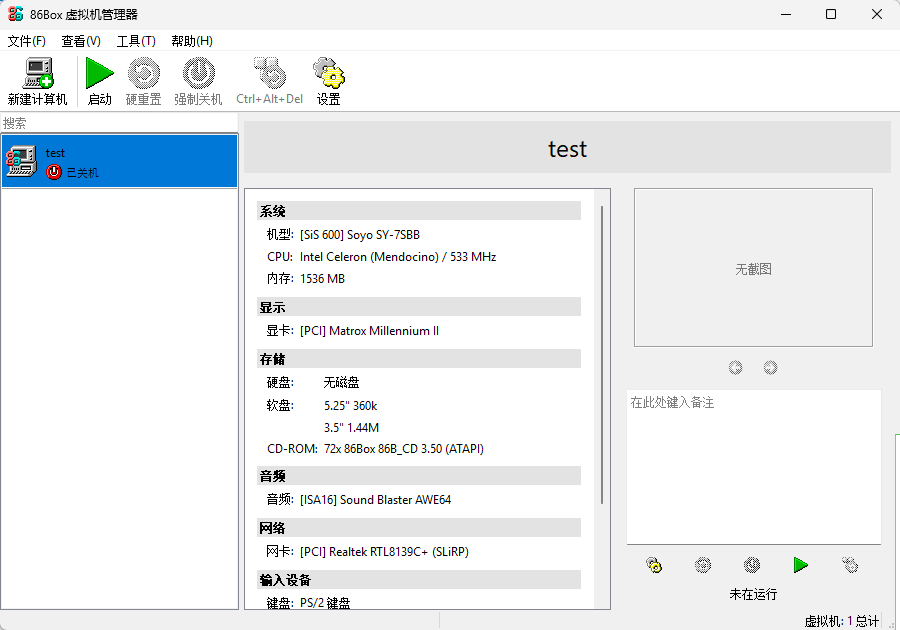900x630 pixels.
Task: Click the small yellow gear icon under notes
Action: (654, 565)
